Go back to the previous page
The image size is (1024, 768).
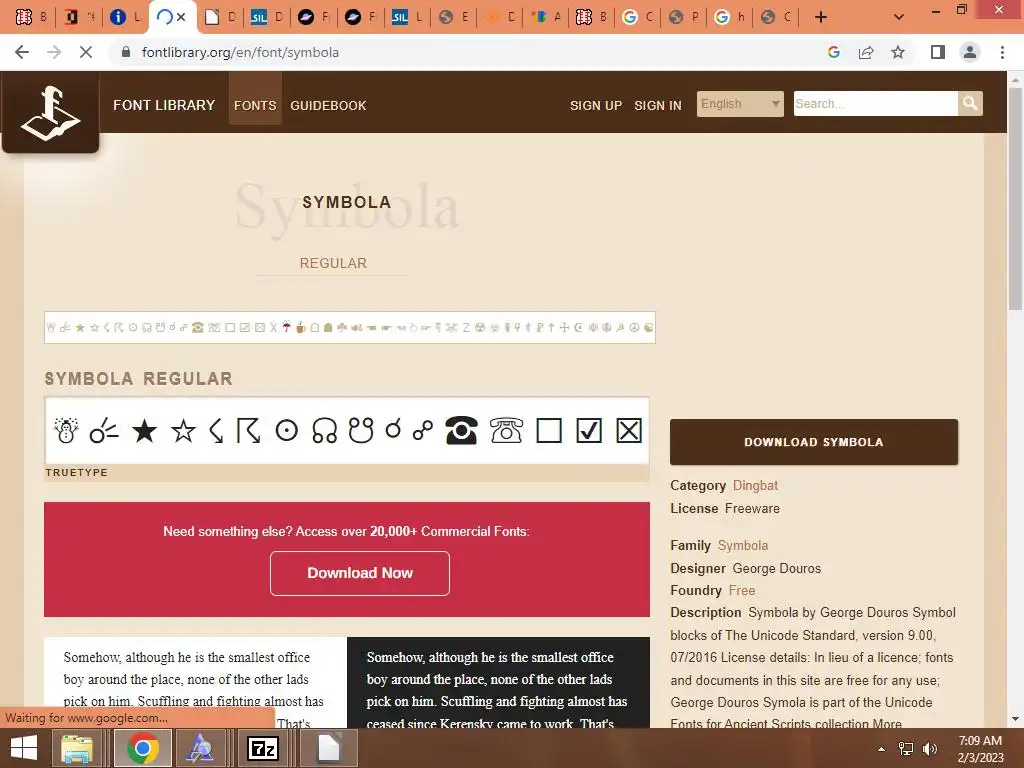(x=22, y=52)
